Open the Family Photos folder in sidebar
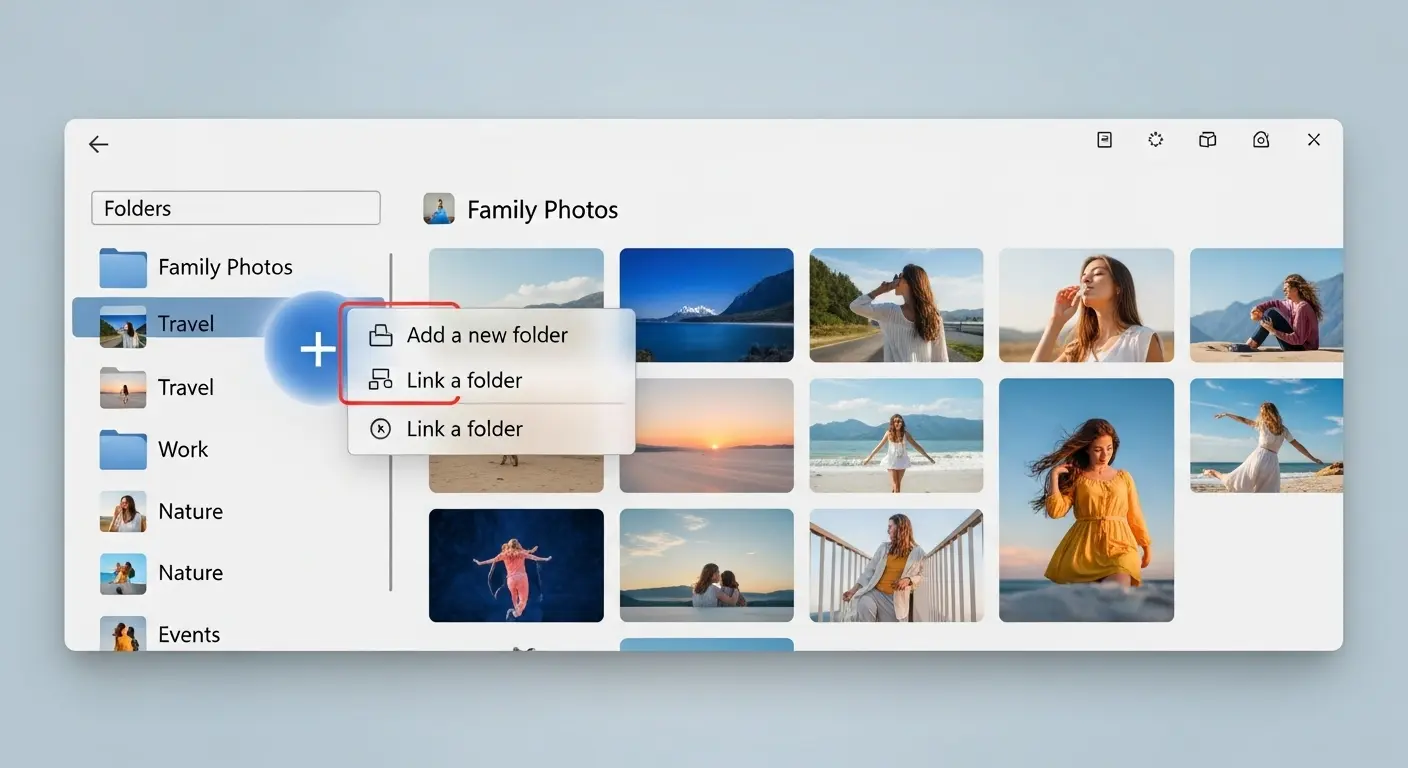The image size is (1408, 768). pyautogui.click(x=224, y=267)
